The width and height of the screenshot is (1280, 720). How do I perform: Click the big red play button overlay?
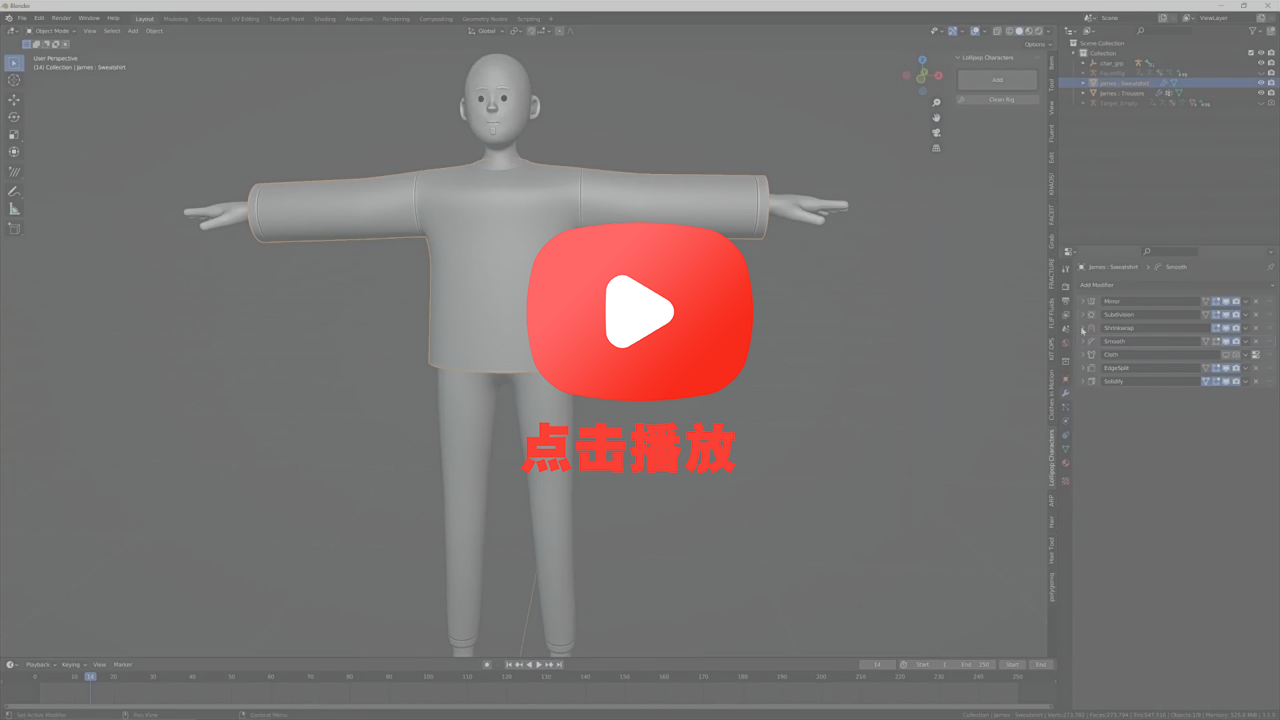click(640, 314)
